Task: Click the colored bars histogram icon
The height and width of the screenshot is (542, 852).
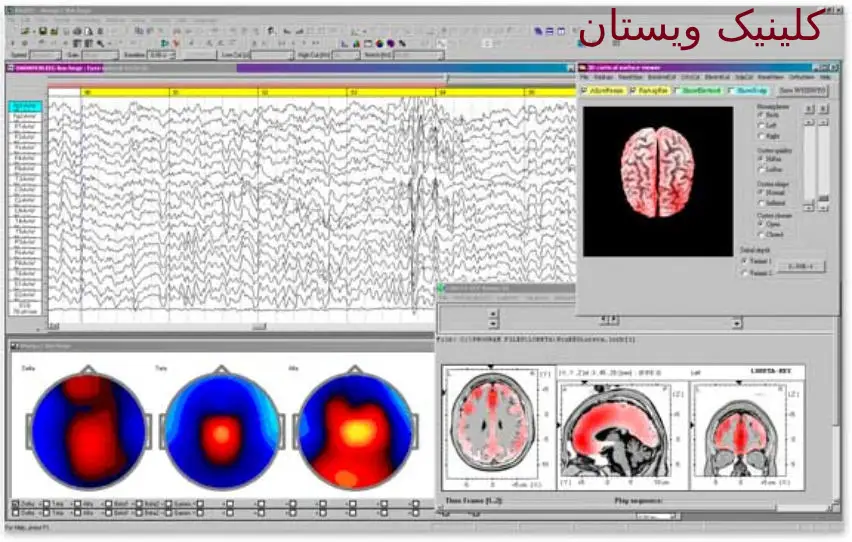Action: [x=356, y=43]
